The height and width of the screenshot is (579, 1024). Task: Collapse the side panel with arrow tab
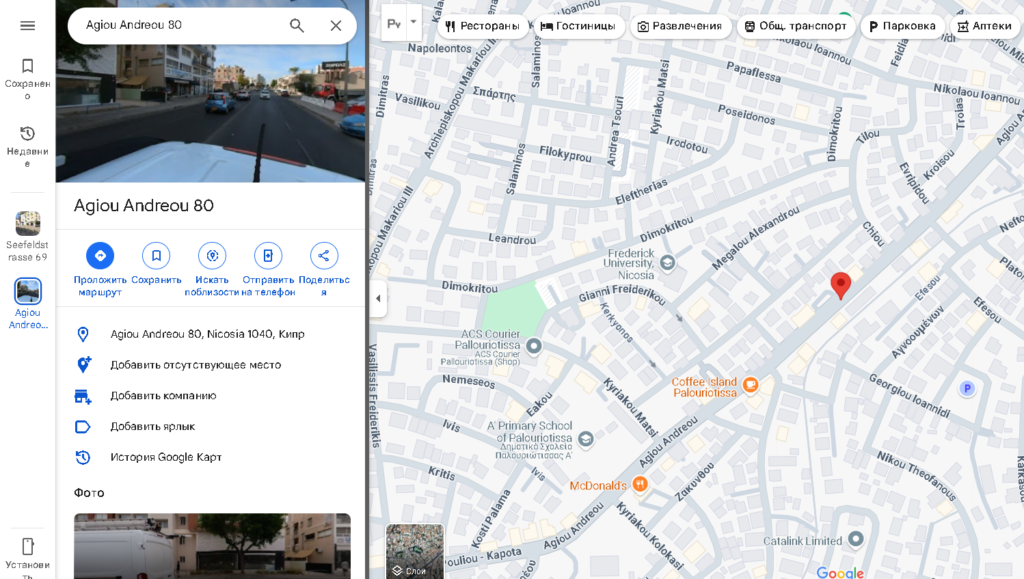378,298
